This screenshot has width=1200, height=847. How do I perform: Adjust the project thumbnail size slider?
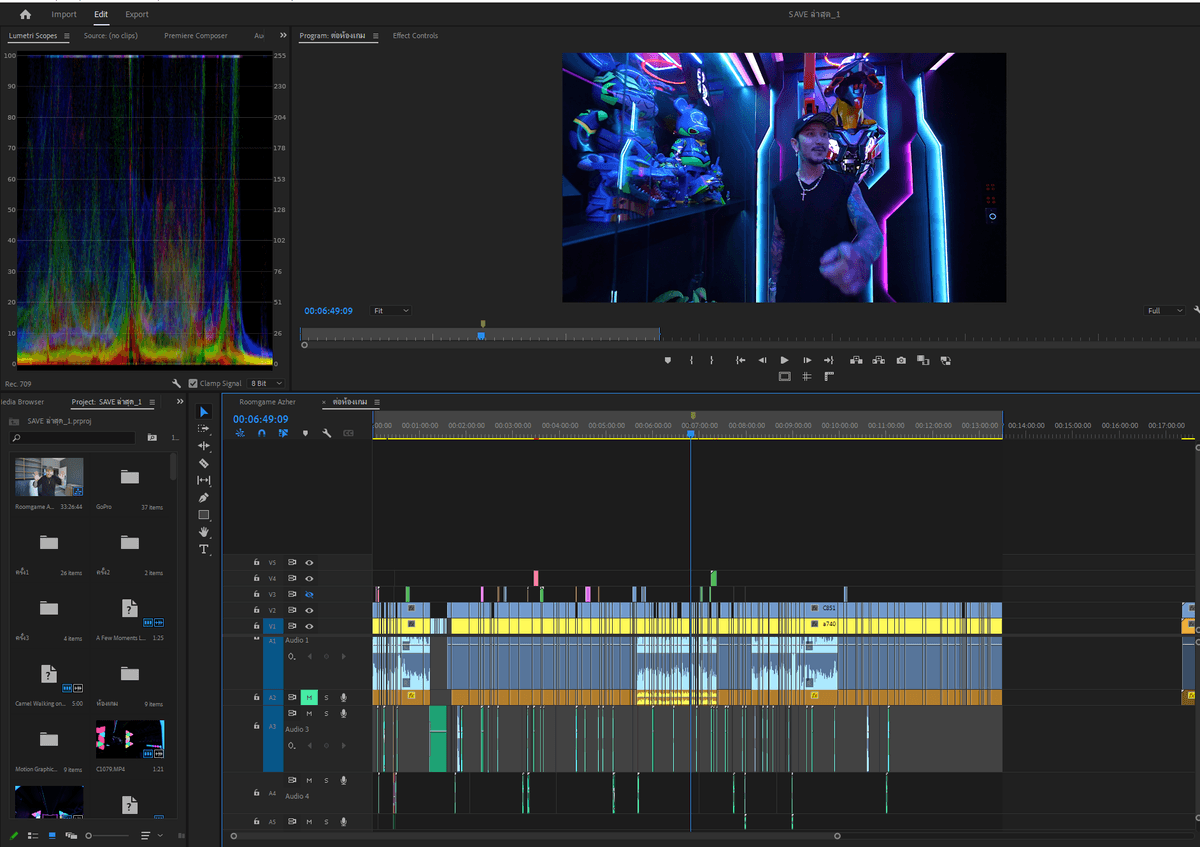tap(107, 835)
